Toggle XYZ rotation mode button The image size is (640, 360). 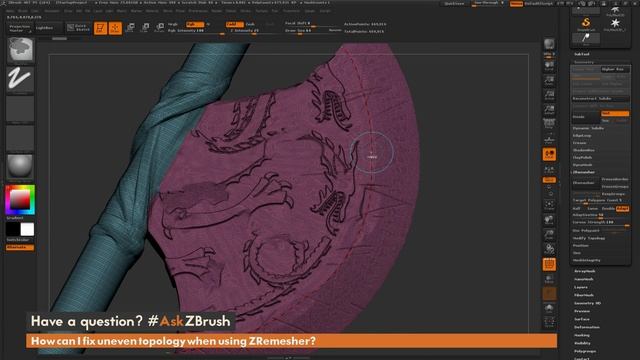pos(549,180)
